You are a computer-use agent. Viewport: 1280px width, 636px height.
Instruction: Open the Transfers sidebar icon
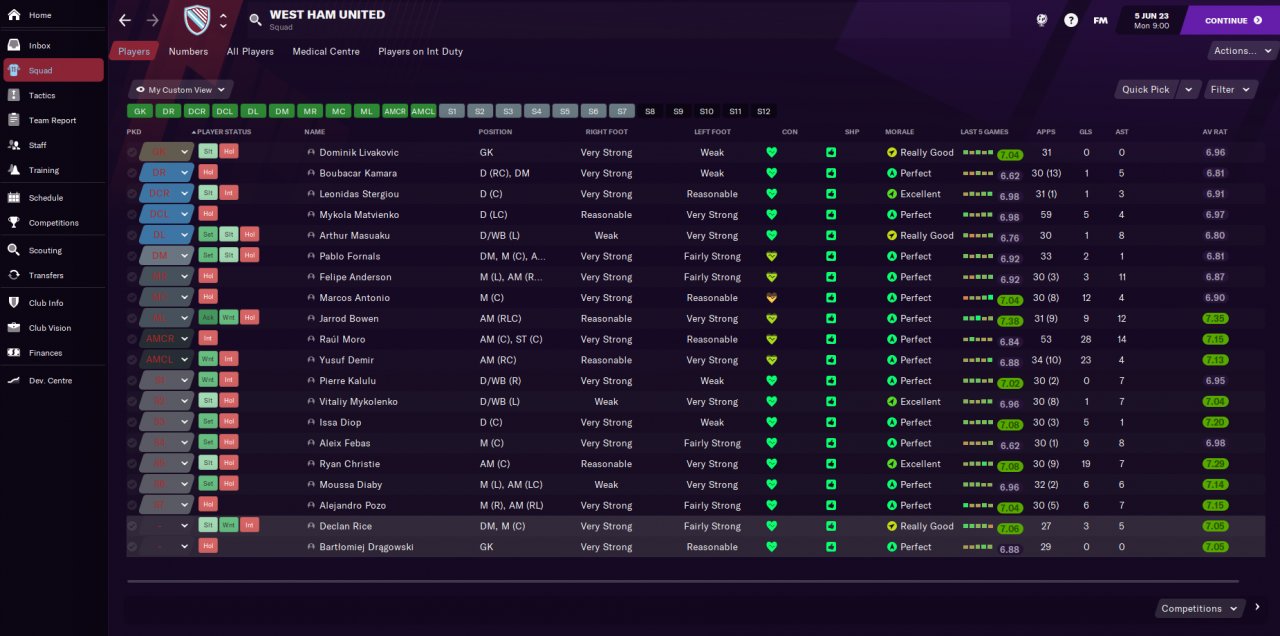pos(14,276)
